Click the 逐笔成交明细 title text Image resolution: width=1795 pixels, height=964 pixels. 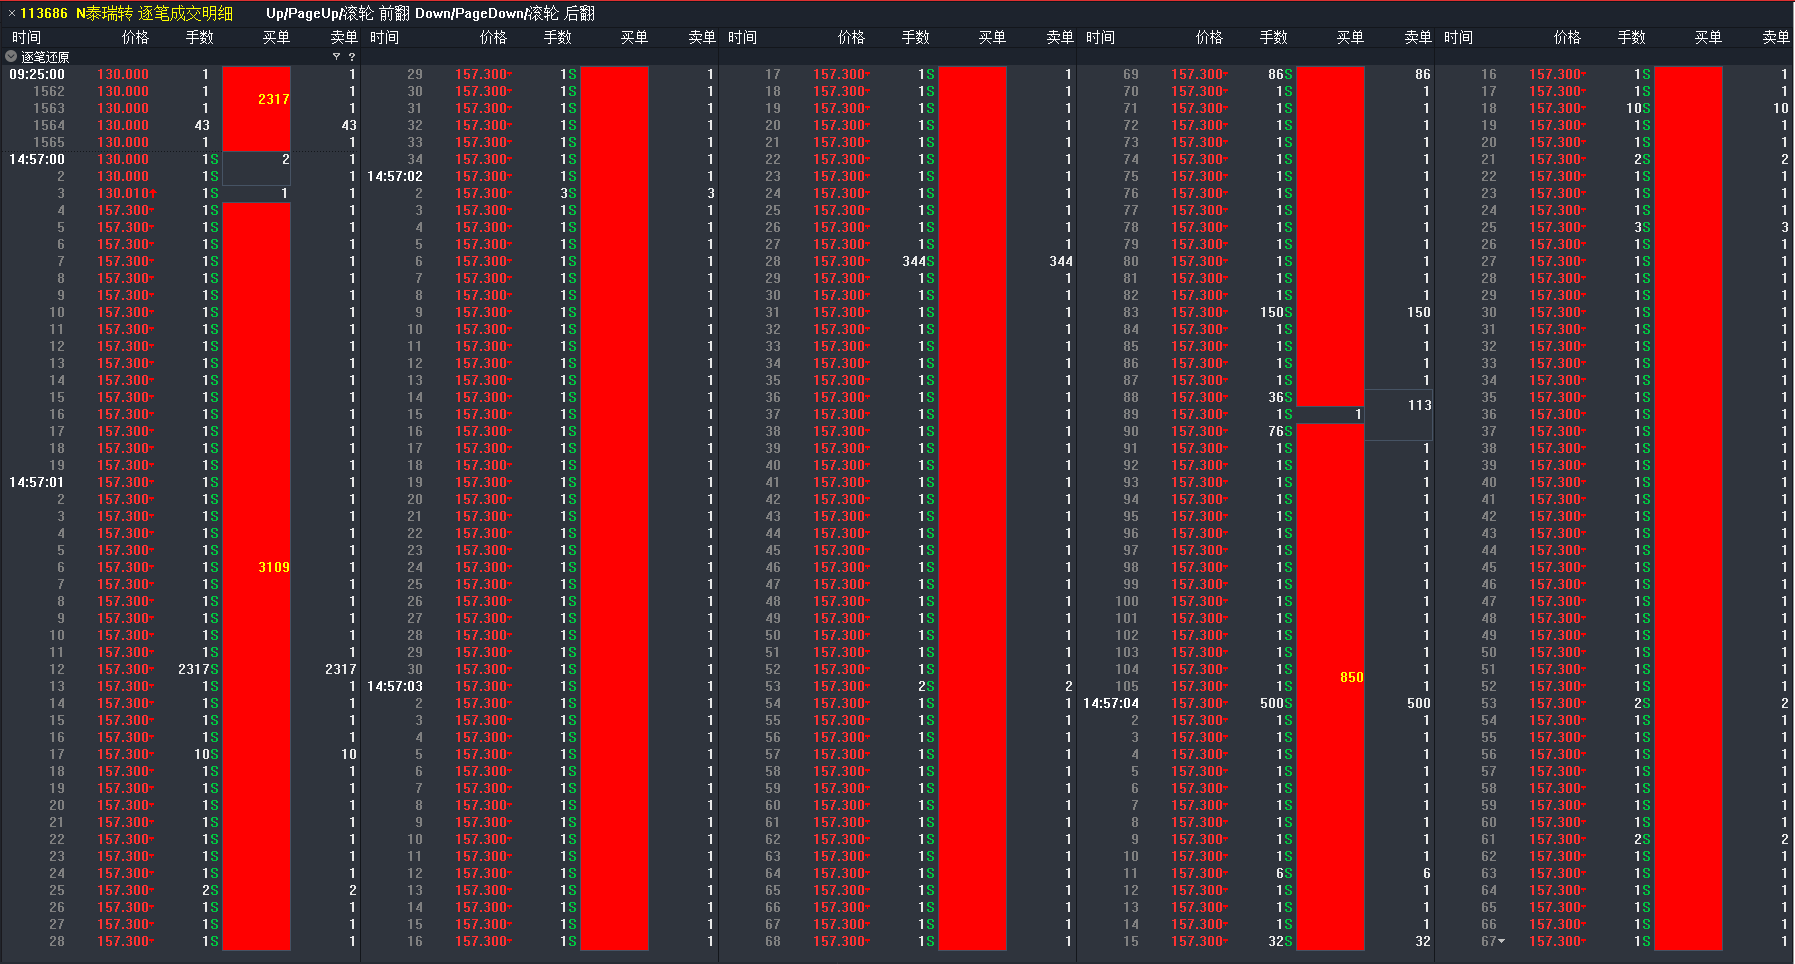coord(186,14)
